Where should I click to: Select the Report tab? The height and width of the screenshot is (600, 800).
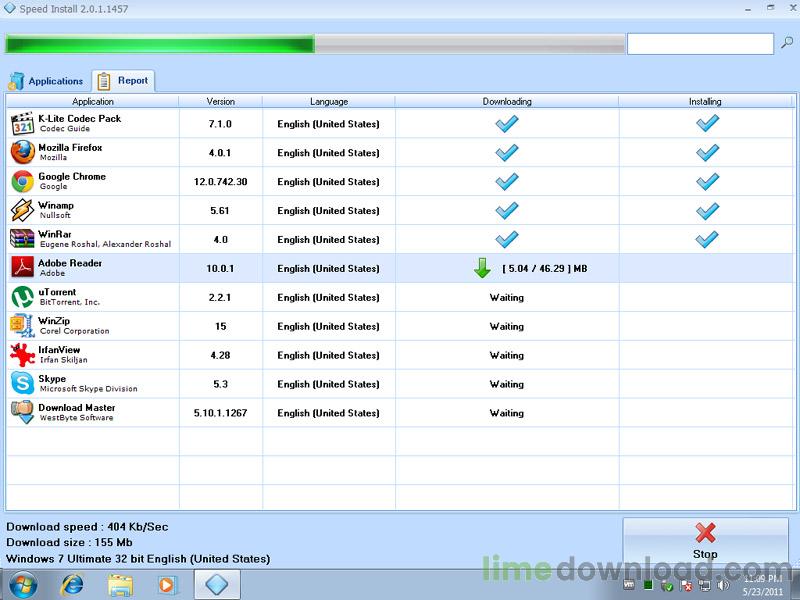pyautogui.click(x=123, y=81)
